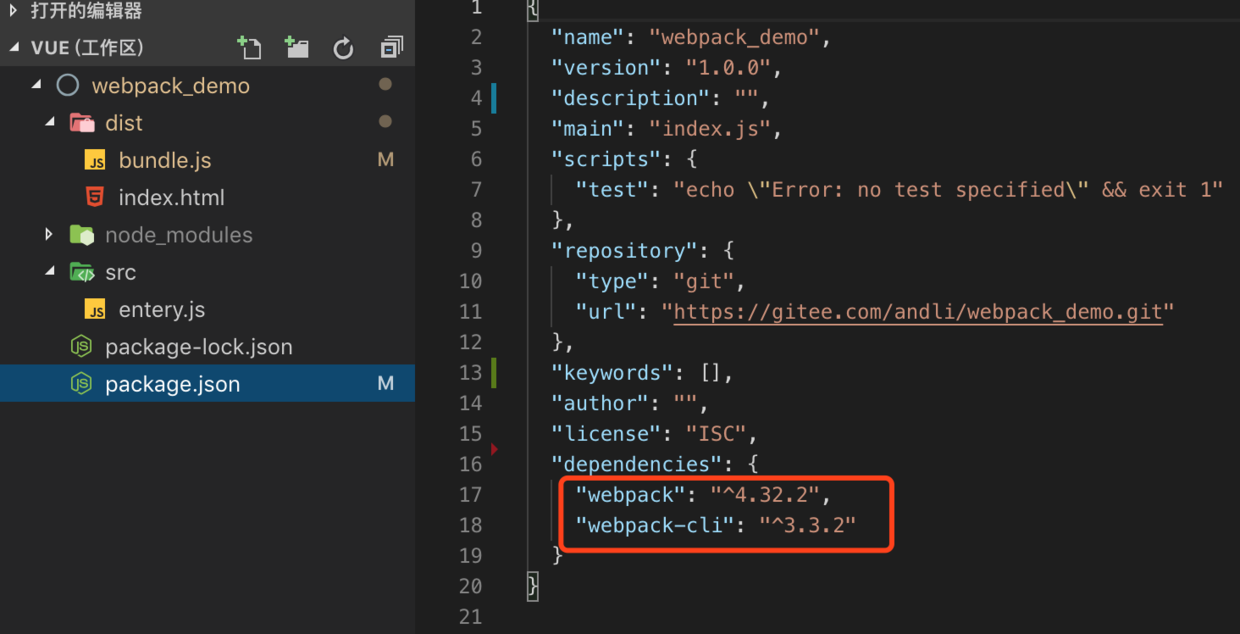Click the "description" key on line 4
This screenshot has height=634, width=1240.
630,99
